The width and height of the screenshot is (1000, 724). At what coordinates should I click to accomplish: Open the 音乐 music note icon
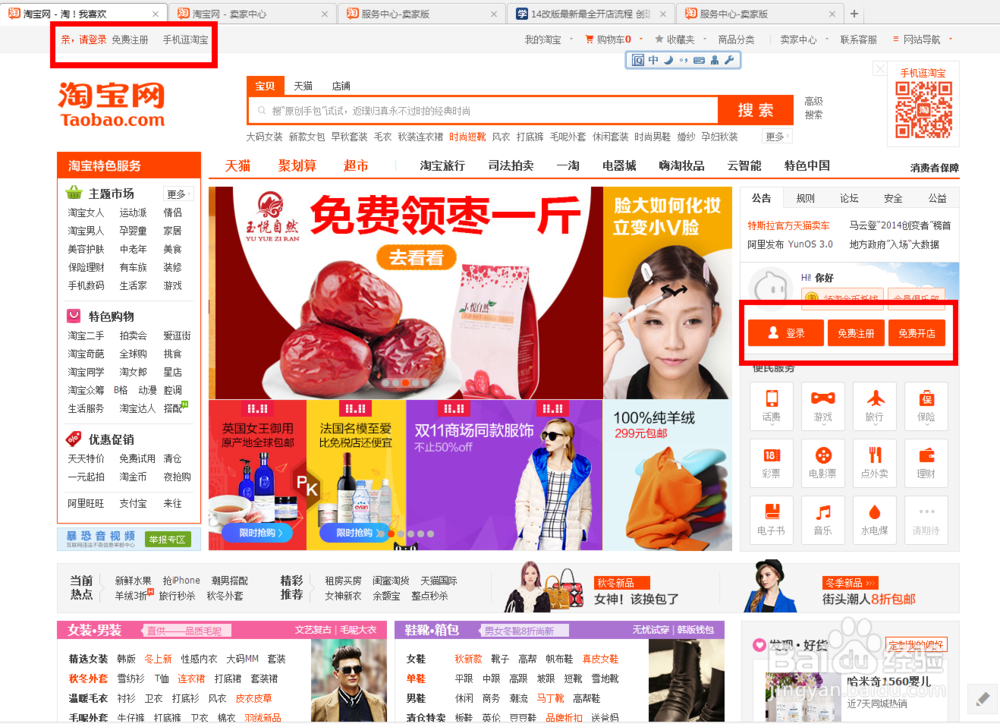[823, 519]
